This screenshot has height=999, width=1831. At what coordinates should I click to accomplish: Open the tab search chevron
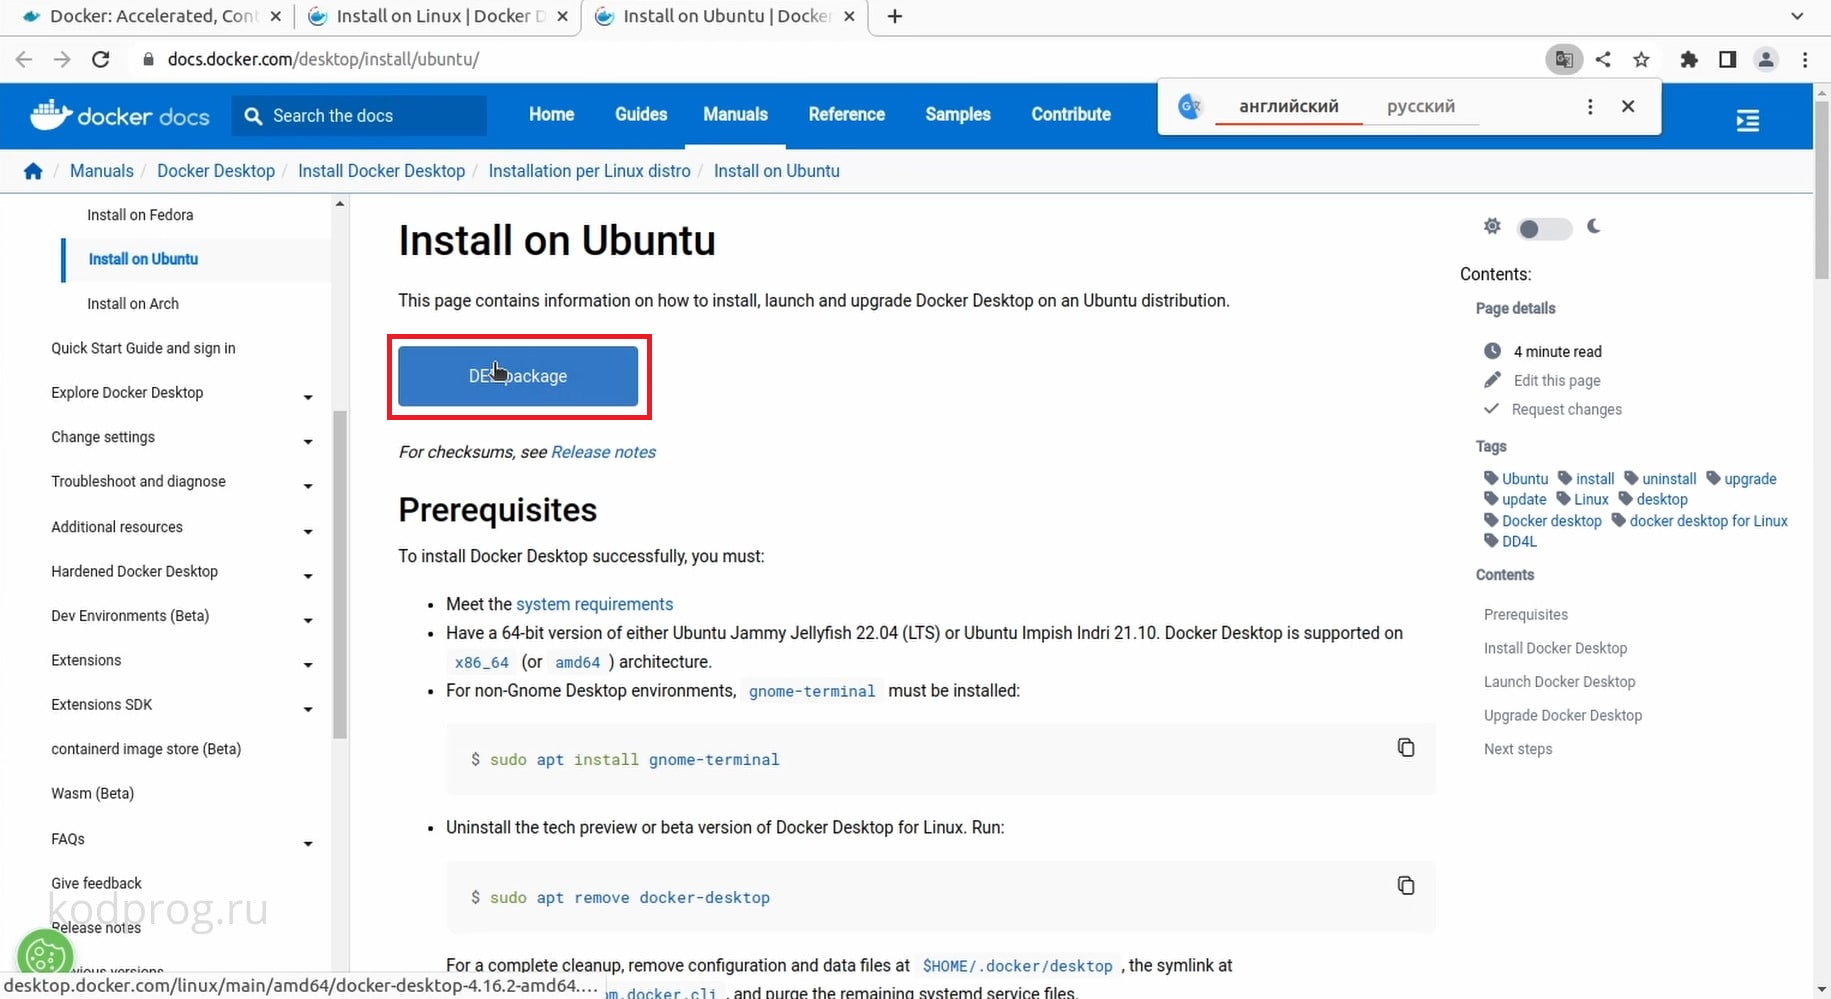coord(1797,16)
